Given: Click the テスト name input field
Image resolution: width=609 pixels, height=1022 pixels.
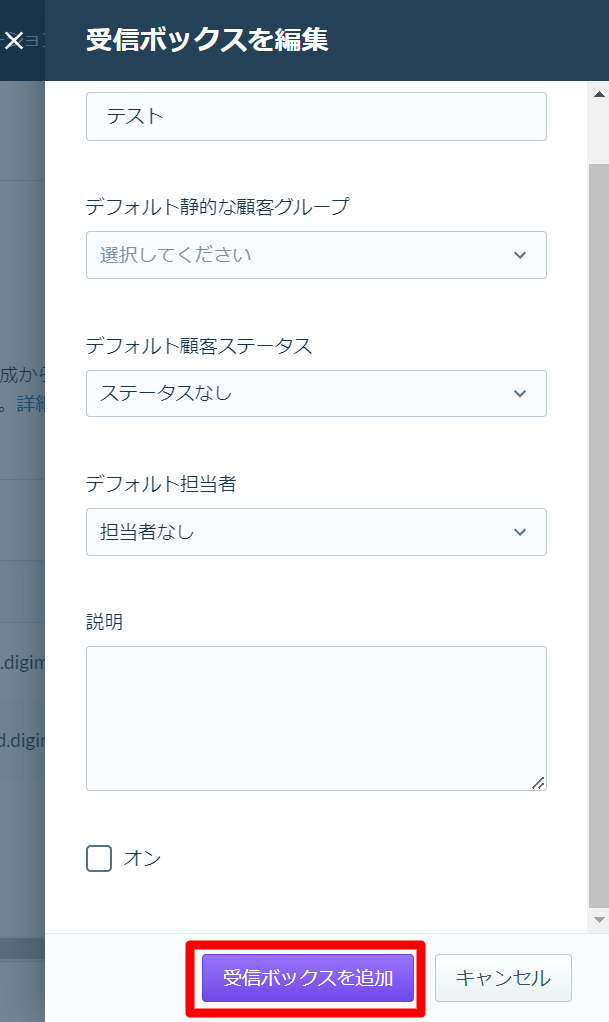Looking at the screenshot, I should tap(316, 117).
